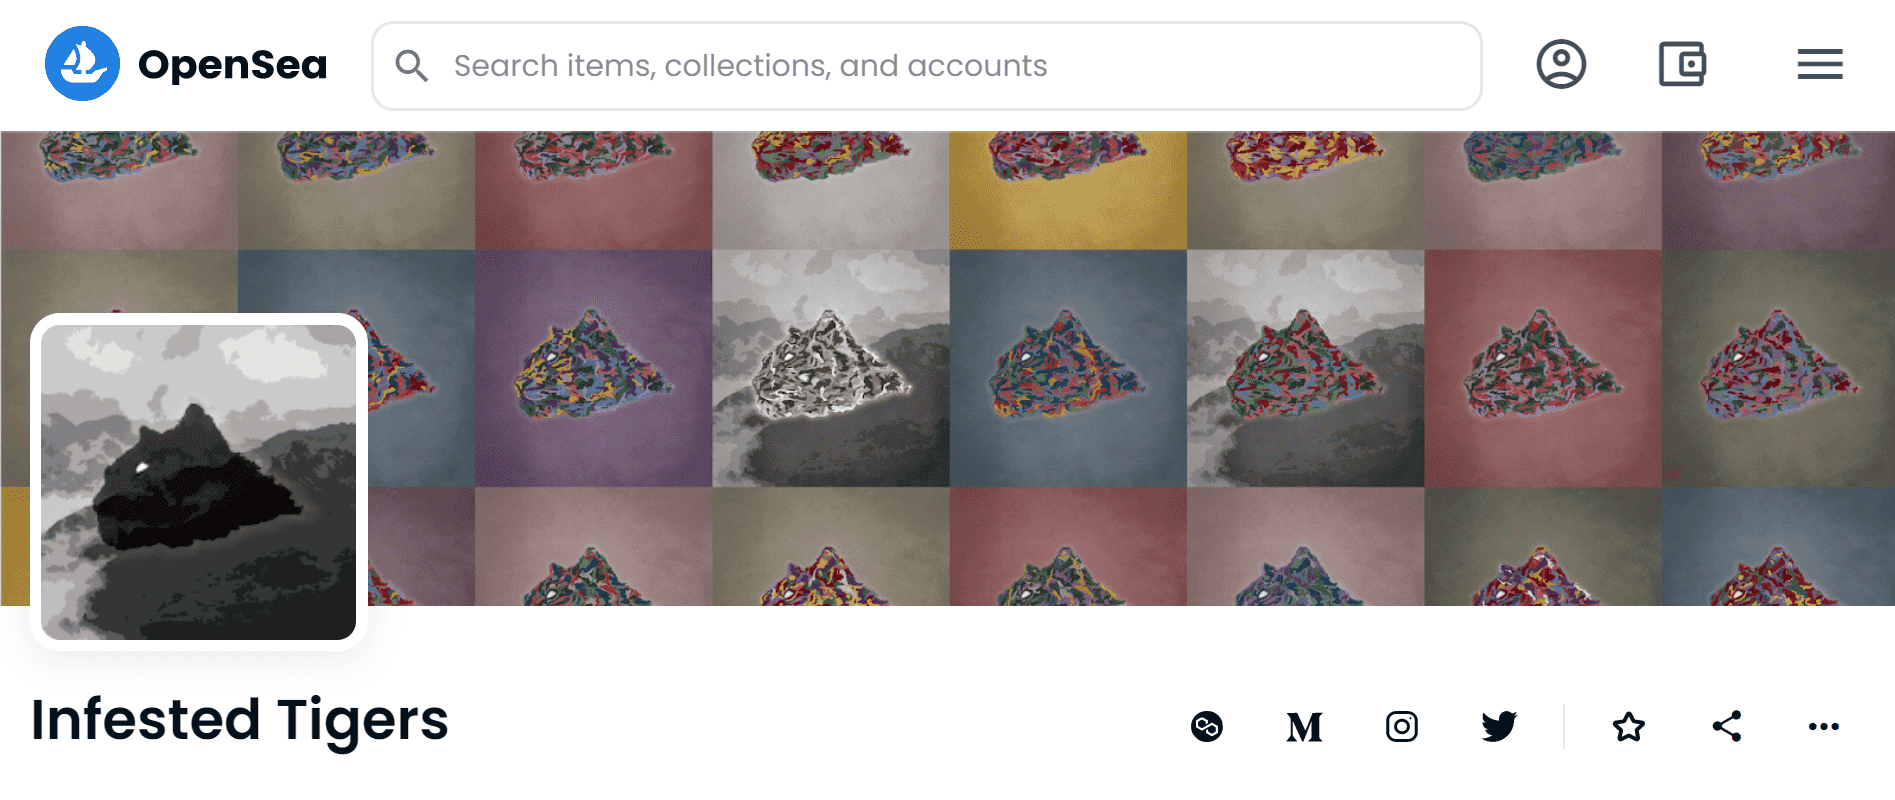Screen dimensions: 1895x800
Task: Expand the three-dot more options menu
Action: point(1823,726)
